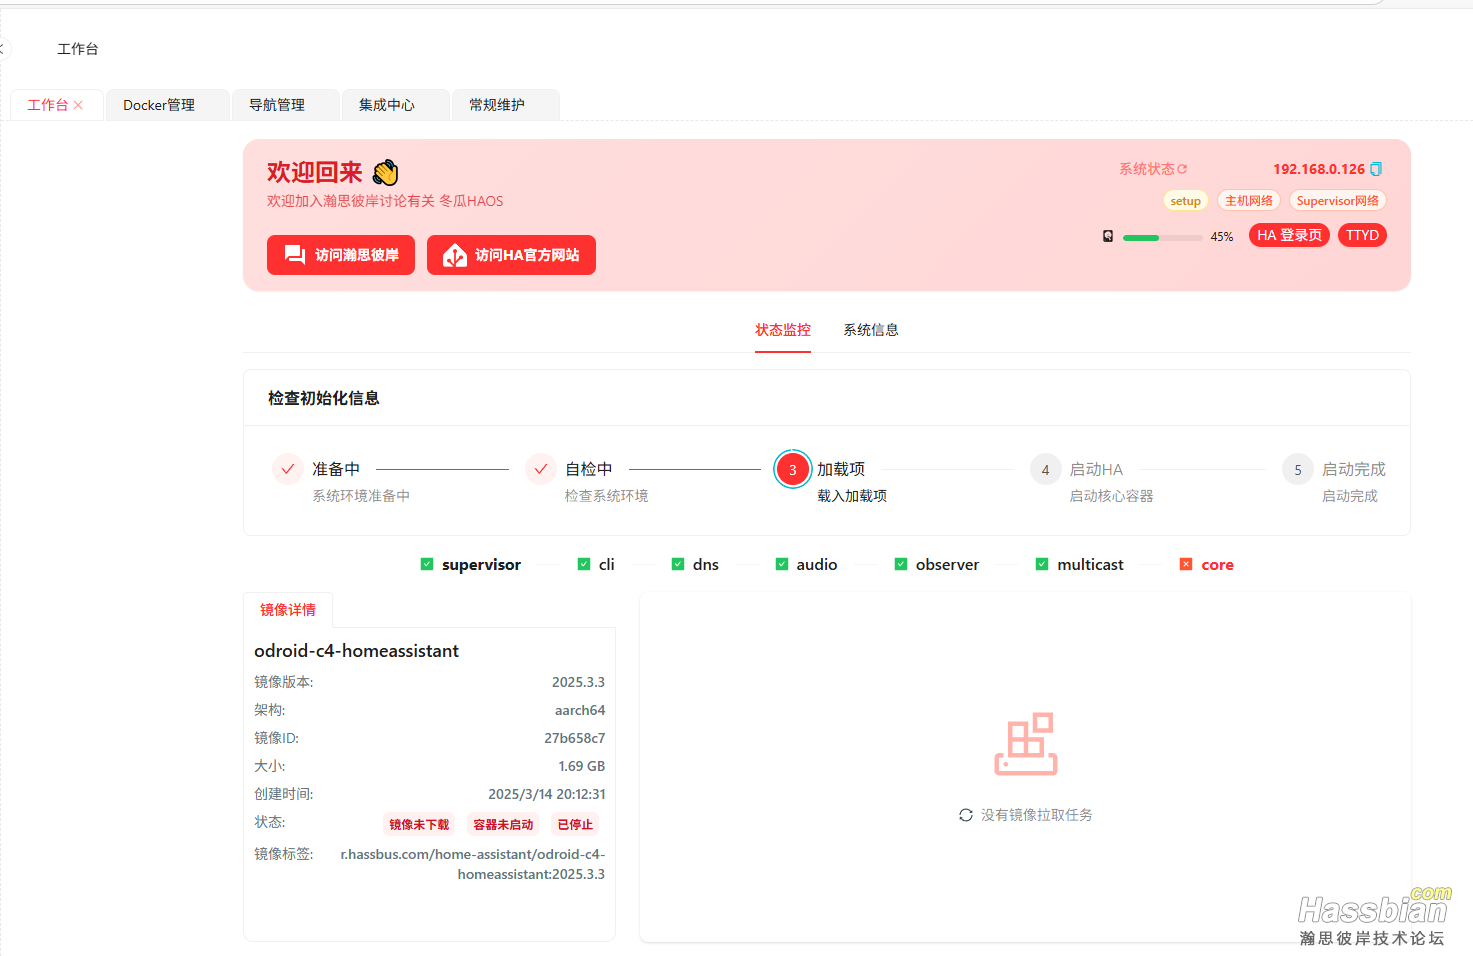Viewport: 1473px width, 956px height.
Task: Click the dns status checkbox
Action: (678, 564)
